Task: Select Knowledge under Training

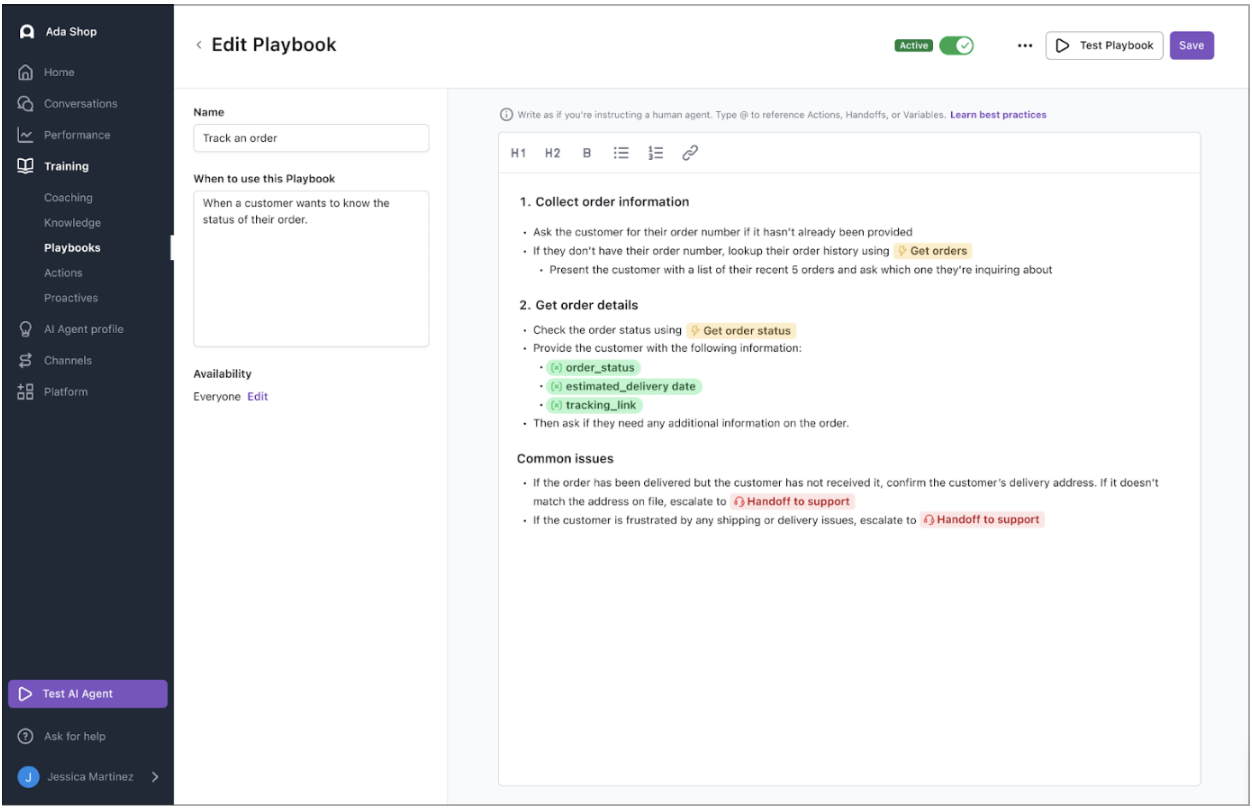Action: [x=72, y=223]
